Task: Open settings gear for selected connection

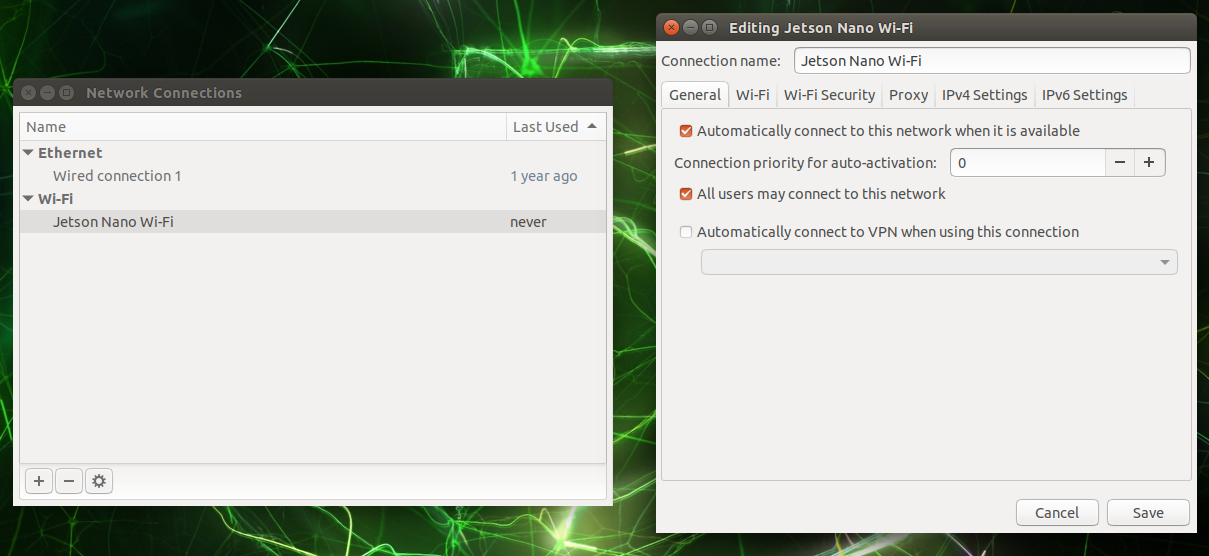Action: tap(99, 481)
